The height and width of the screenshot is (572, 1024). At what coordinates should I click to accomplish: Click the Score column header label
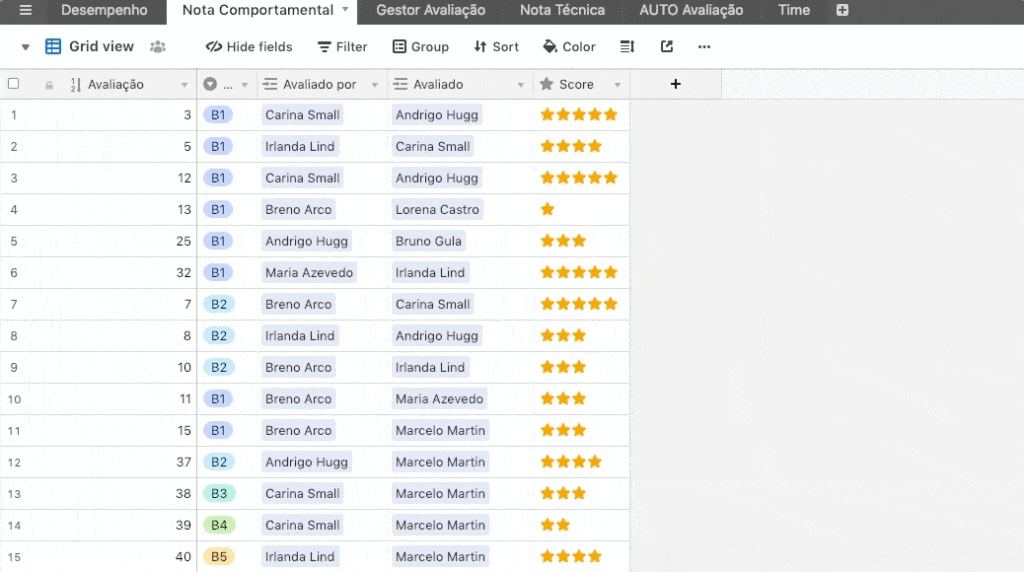(576, 84)
